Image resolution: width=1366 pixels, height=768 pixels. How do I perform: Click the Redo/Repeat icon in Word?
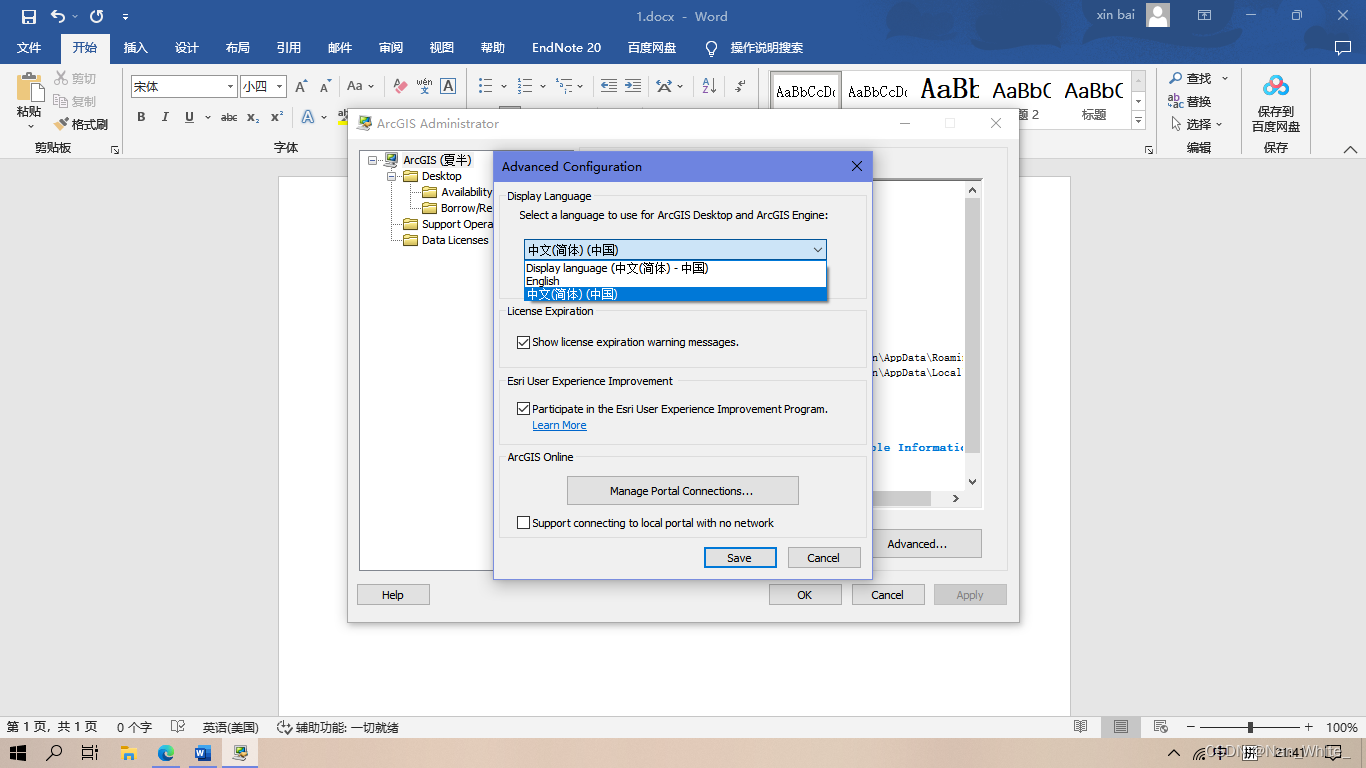point(96,16)
